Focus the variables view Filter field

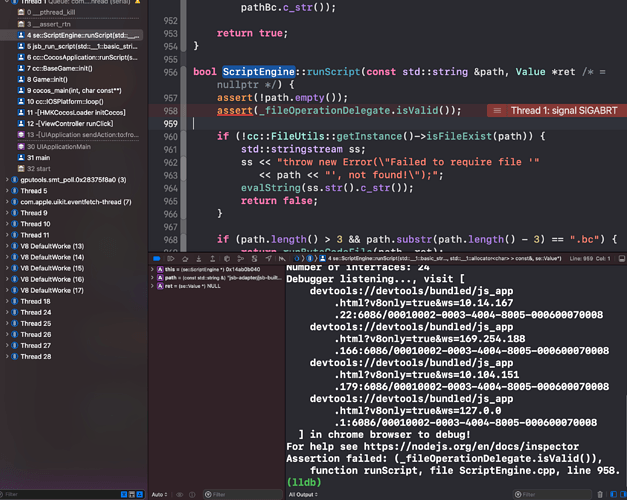pyautogui.click(x=242, y=495)
